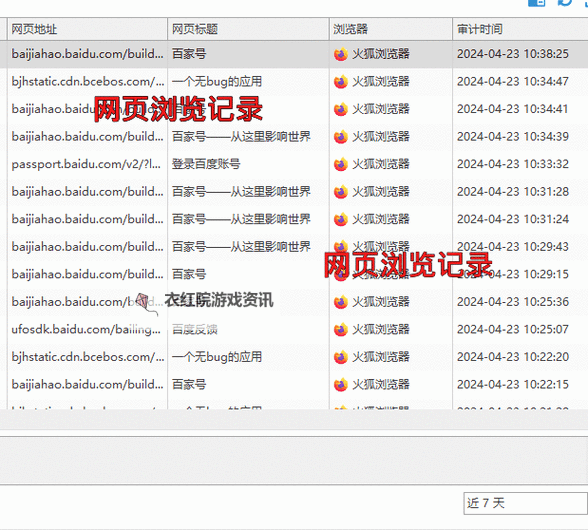588x530 pixels.
Task: Click the Firefox icon in the 10:34:47 row
Action: coord(341,82)
